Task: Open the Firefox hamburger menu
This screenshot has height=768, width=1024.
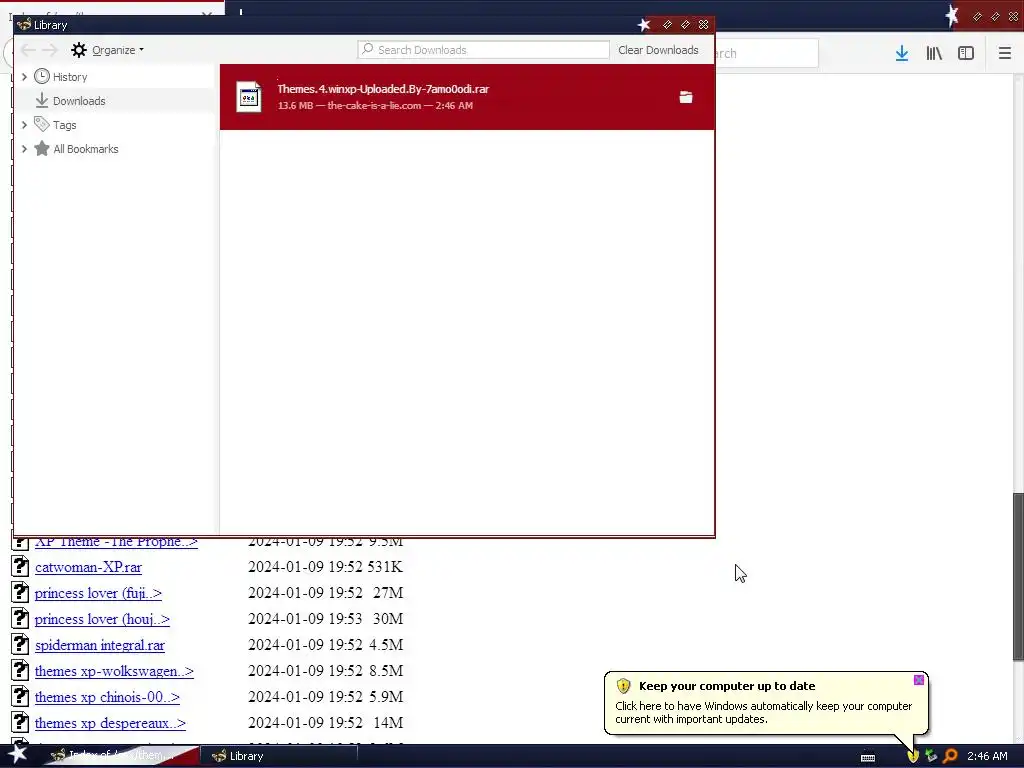Action: pos(1005,54)
